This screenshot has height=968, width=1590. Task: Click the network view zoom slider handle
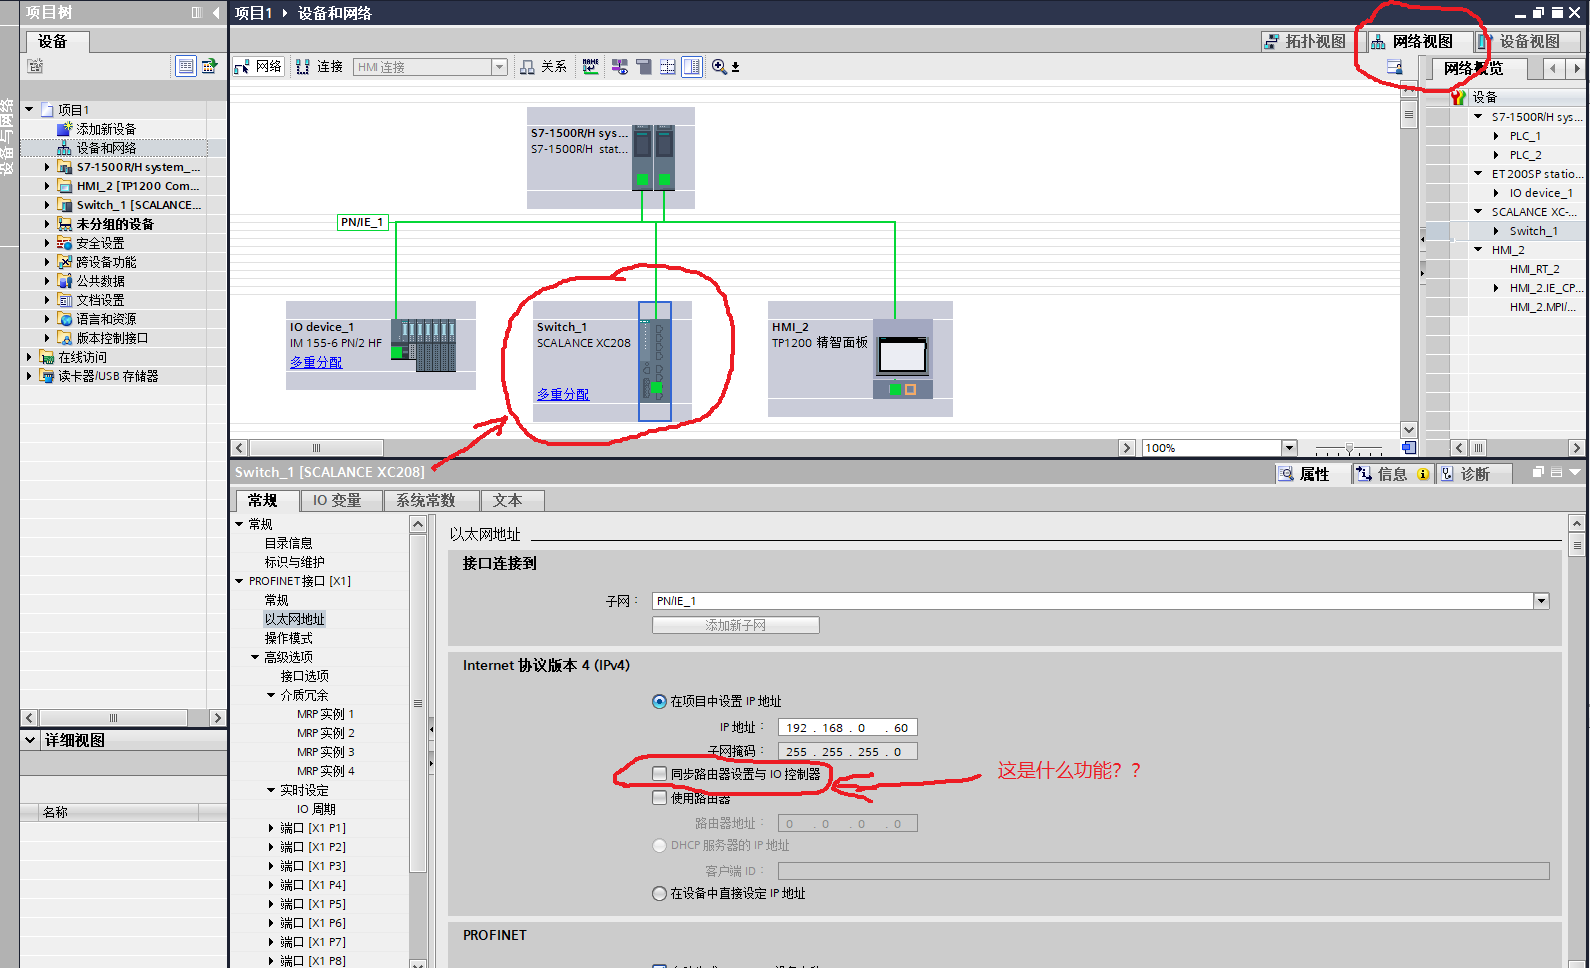point(1349,449)
